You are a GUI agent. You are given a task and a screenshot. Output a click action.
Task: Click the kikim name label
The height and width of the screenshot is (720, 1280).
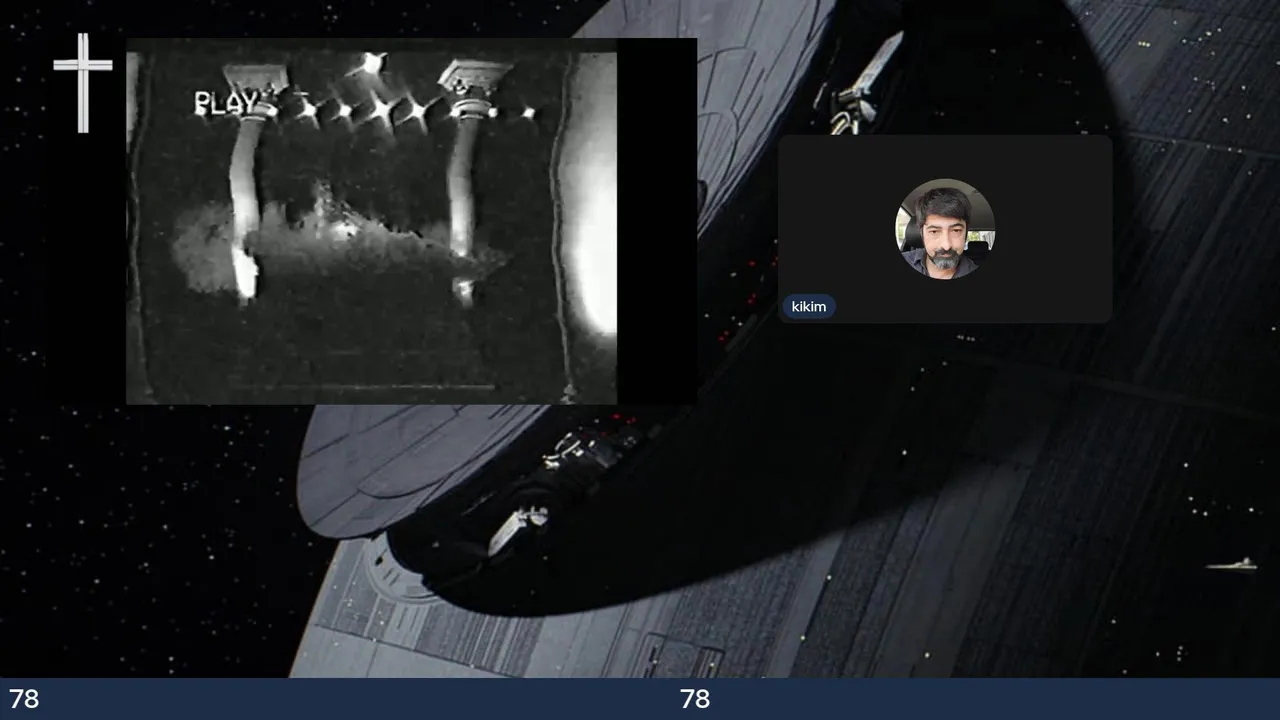point(809,307)
